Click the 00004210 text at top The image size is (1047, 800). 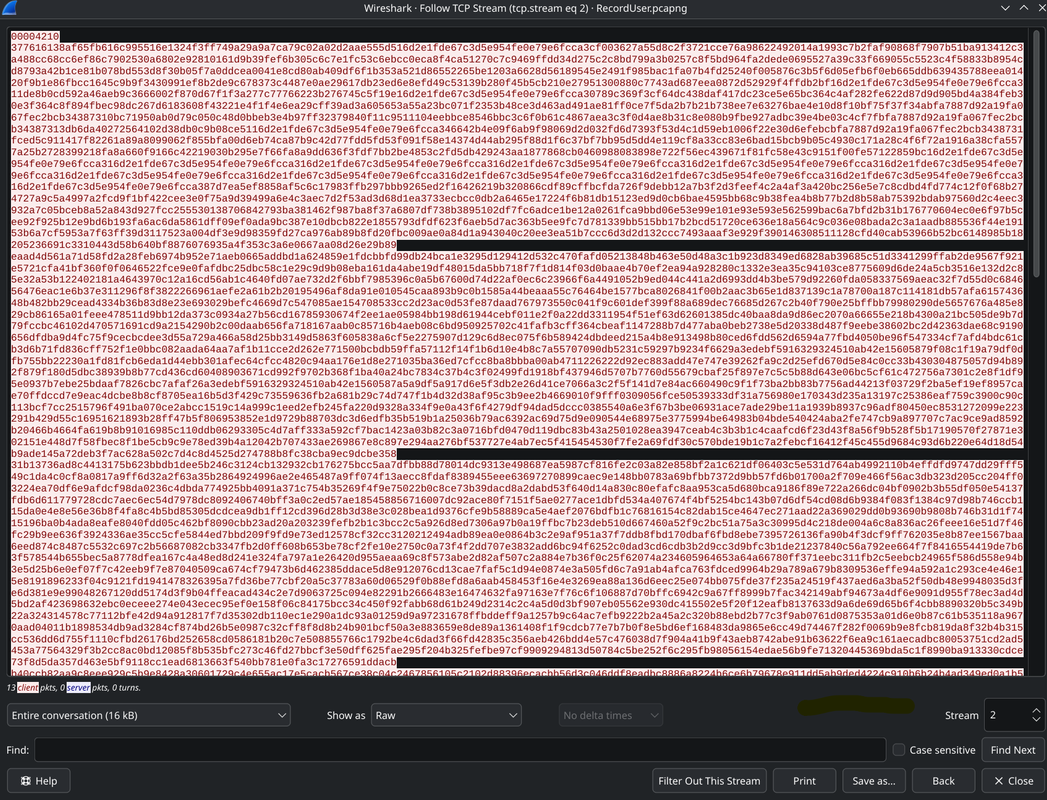tap(35, 37)
